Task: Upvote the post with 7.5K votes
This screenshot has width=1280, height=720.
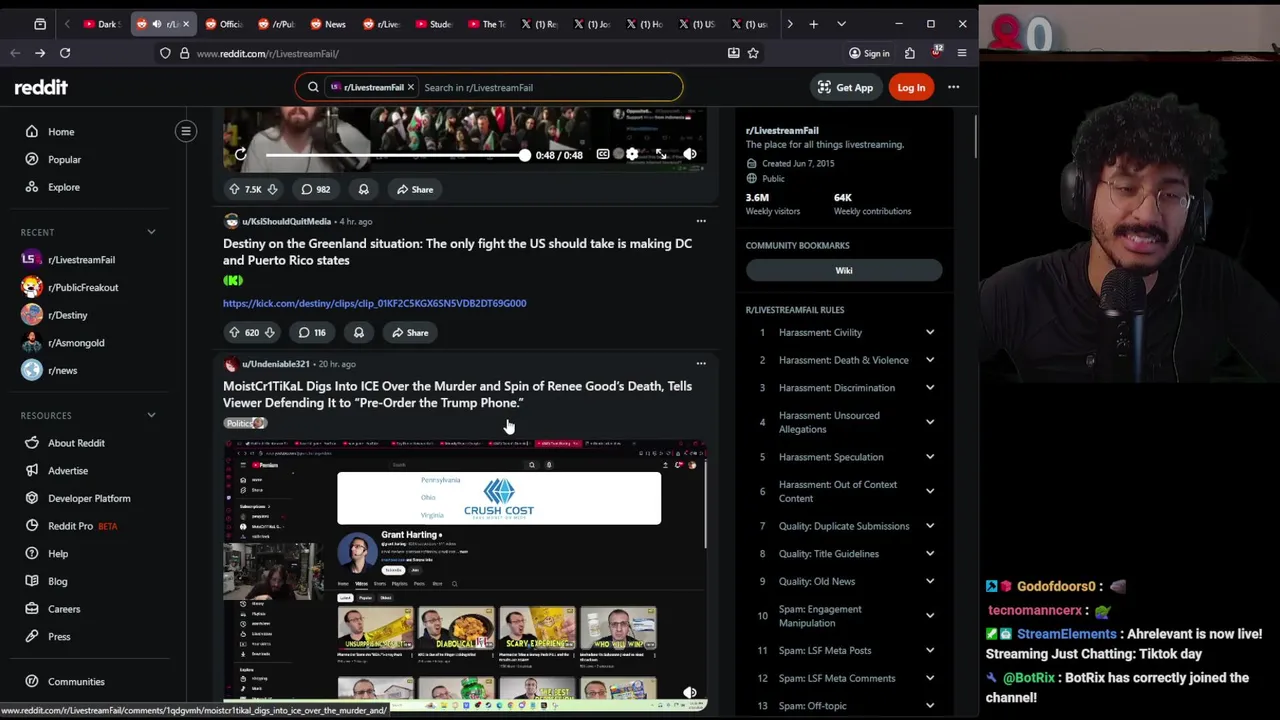Action: pyautogui.click(x=234, y=189)
